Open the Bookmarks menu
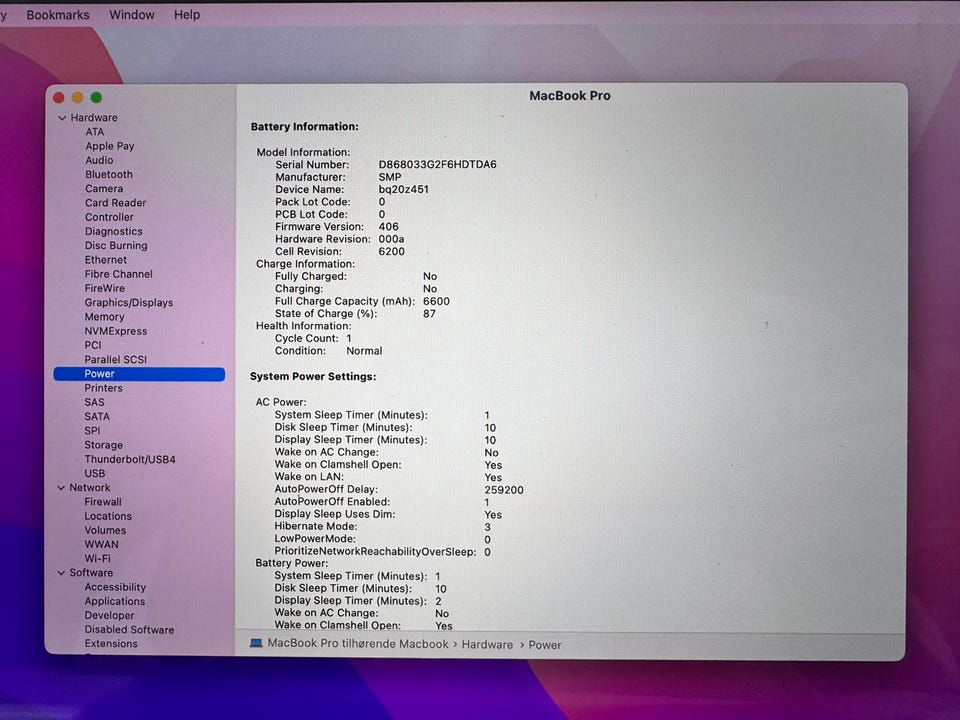 (58, 15)
